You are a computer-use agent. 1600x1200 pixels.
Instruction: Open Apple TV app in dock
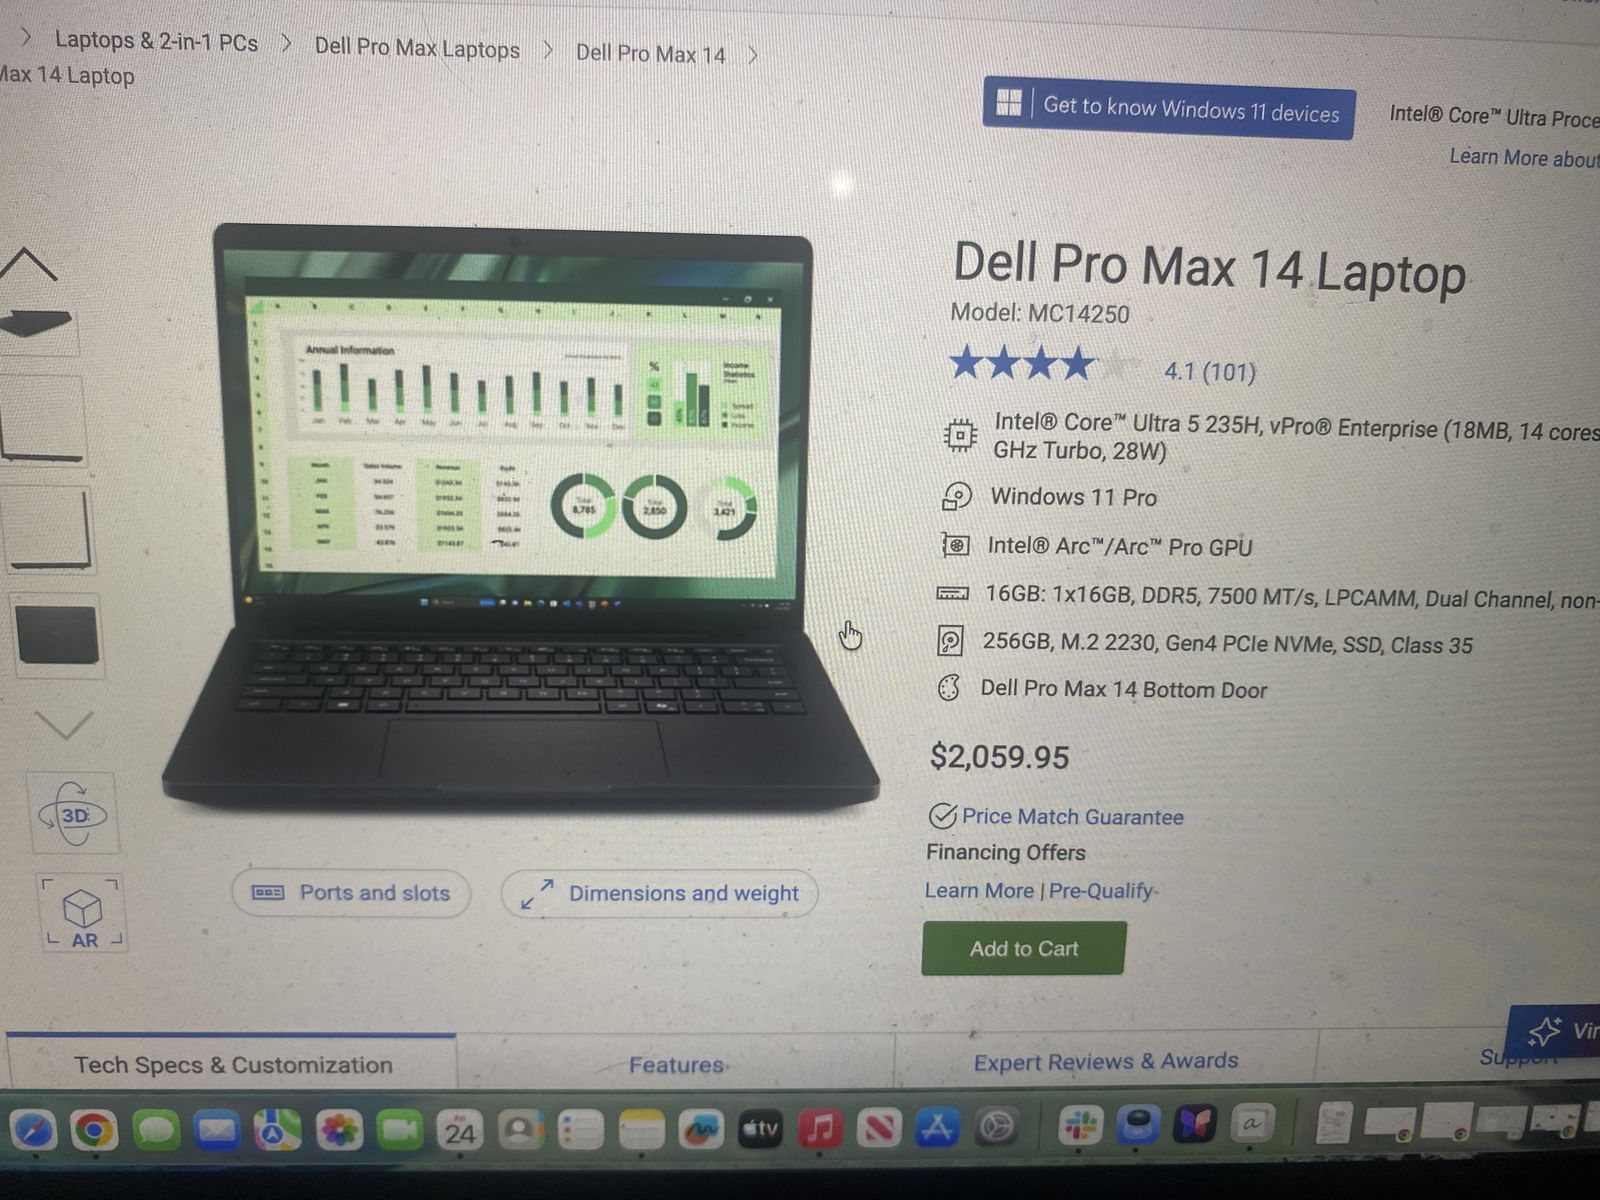pyautogui.click(x=760, y=1130)
